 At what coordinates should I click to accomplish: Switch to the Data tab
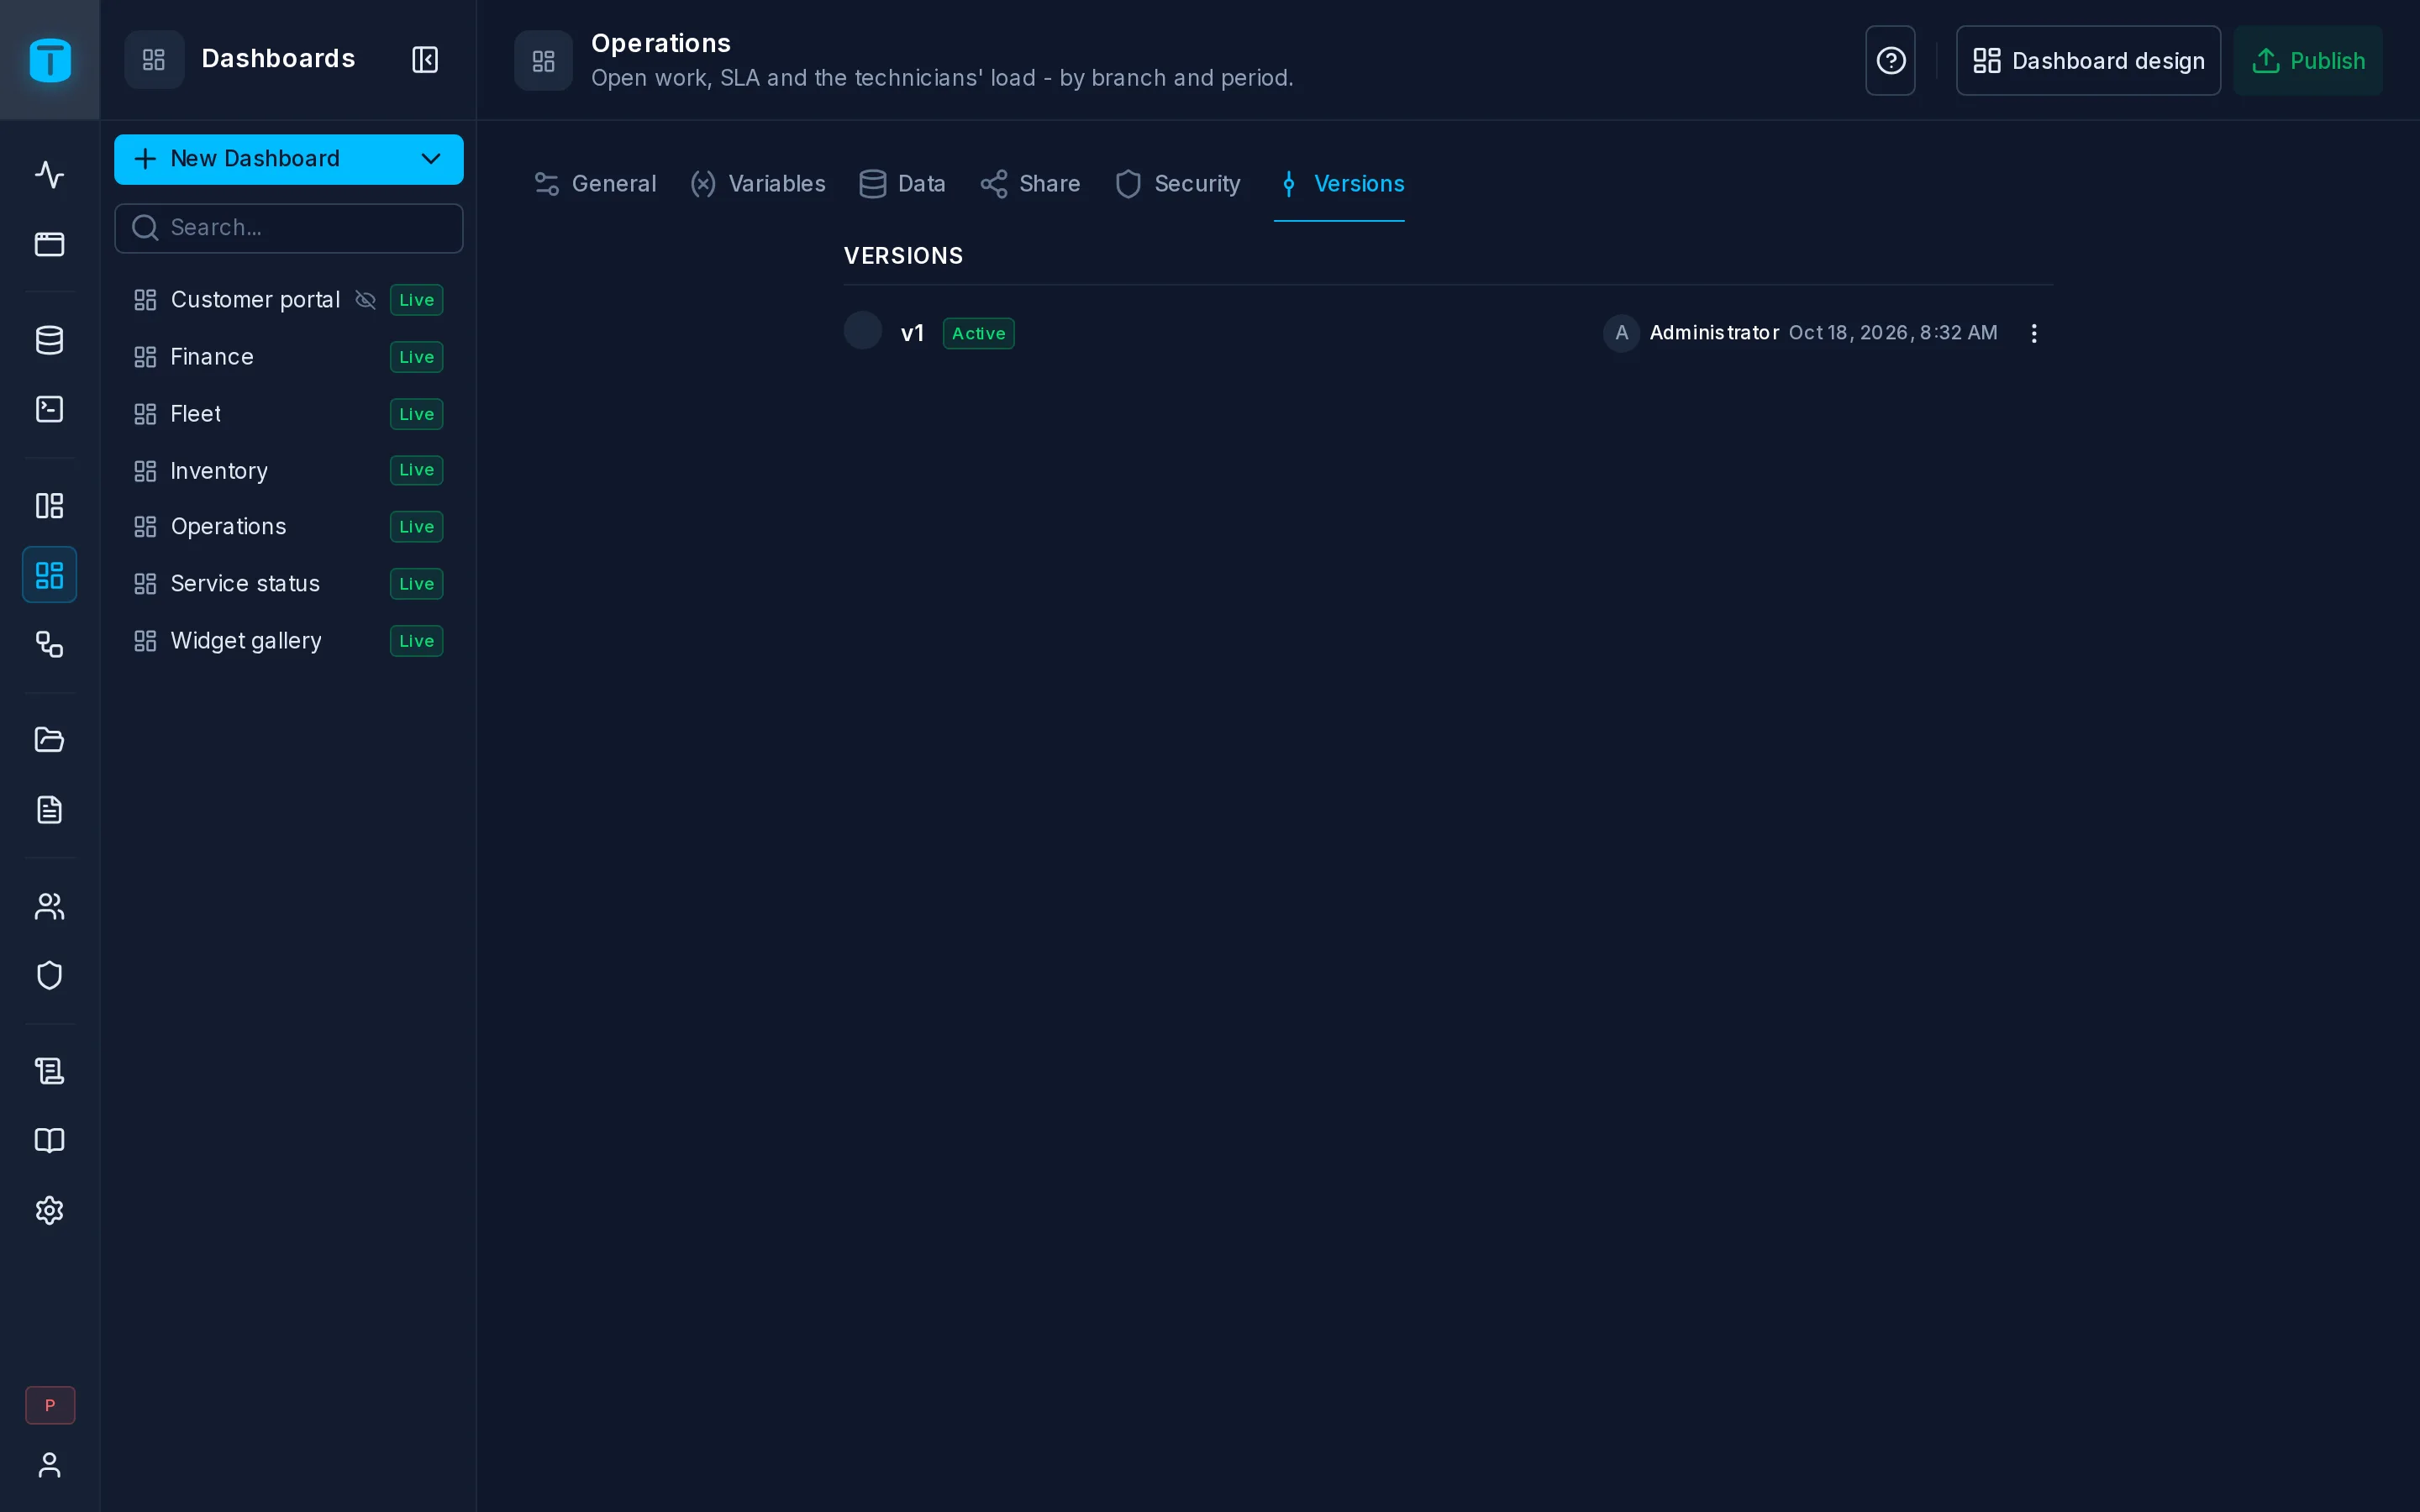[902, 184]
